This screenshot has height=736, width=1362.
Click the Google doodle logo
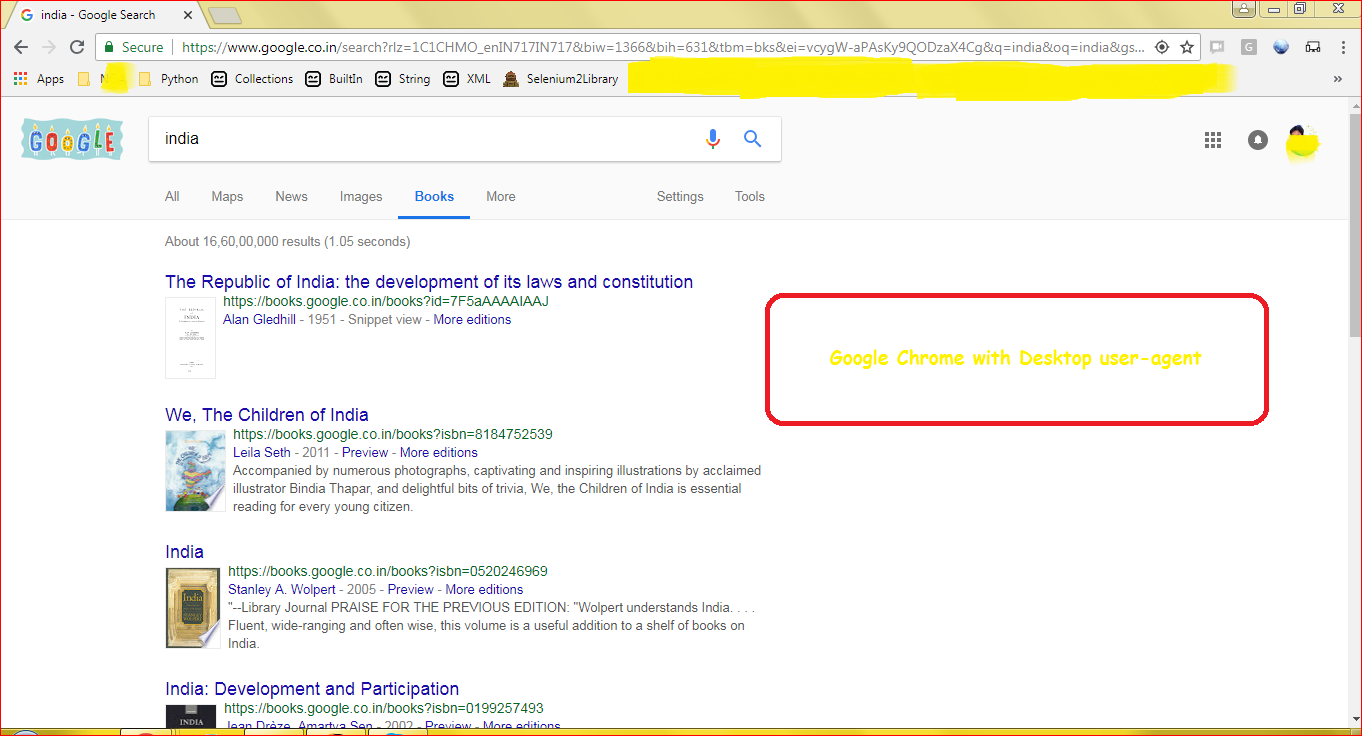click(72, 140)
